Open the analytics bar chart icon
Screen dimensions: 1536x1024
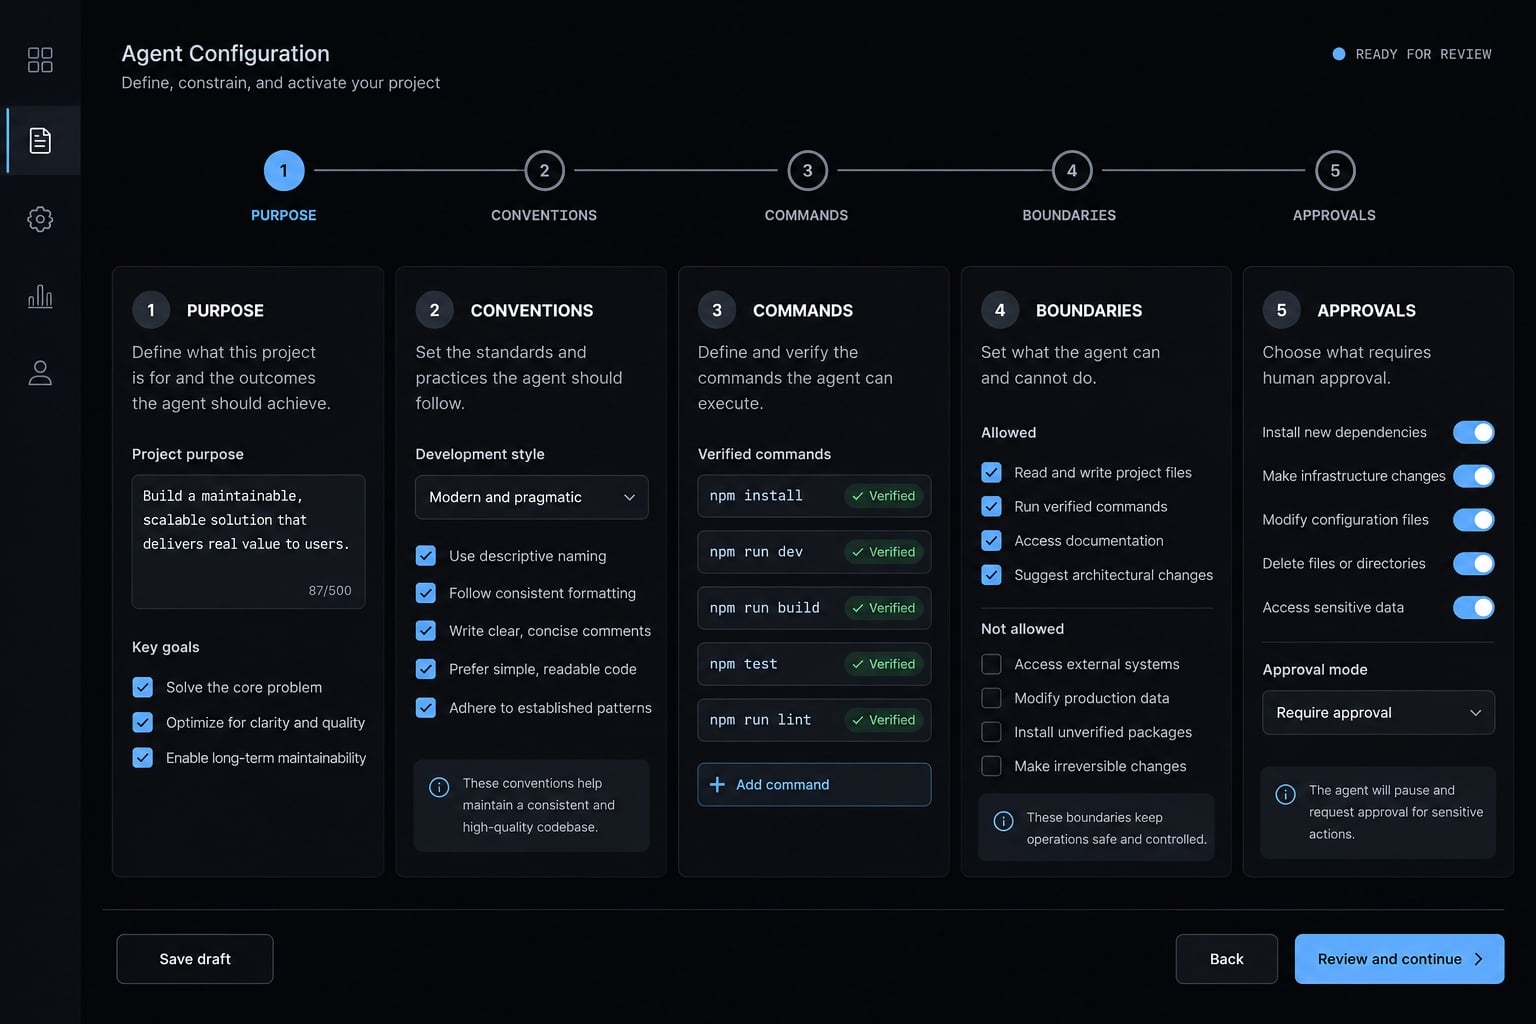click(40, 296)
